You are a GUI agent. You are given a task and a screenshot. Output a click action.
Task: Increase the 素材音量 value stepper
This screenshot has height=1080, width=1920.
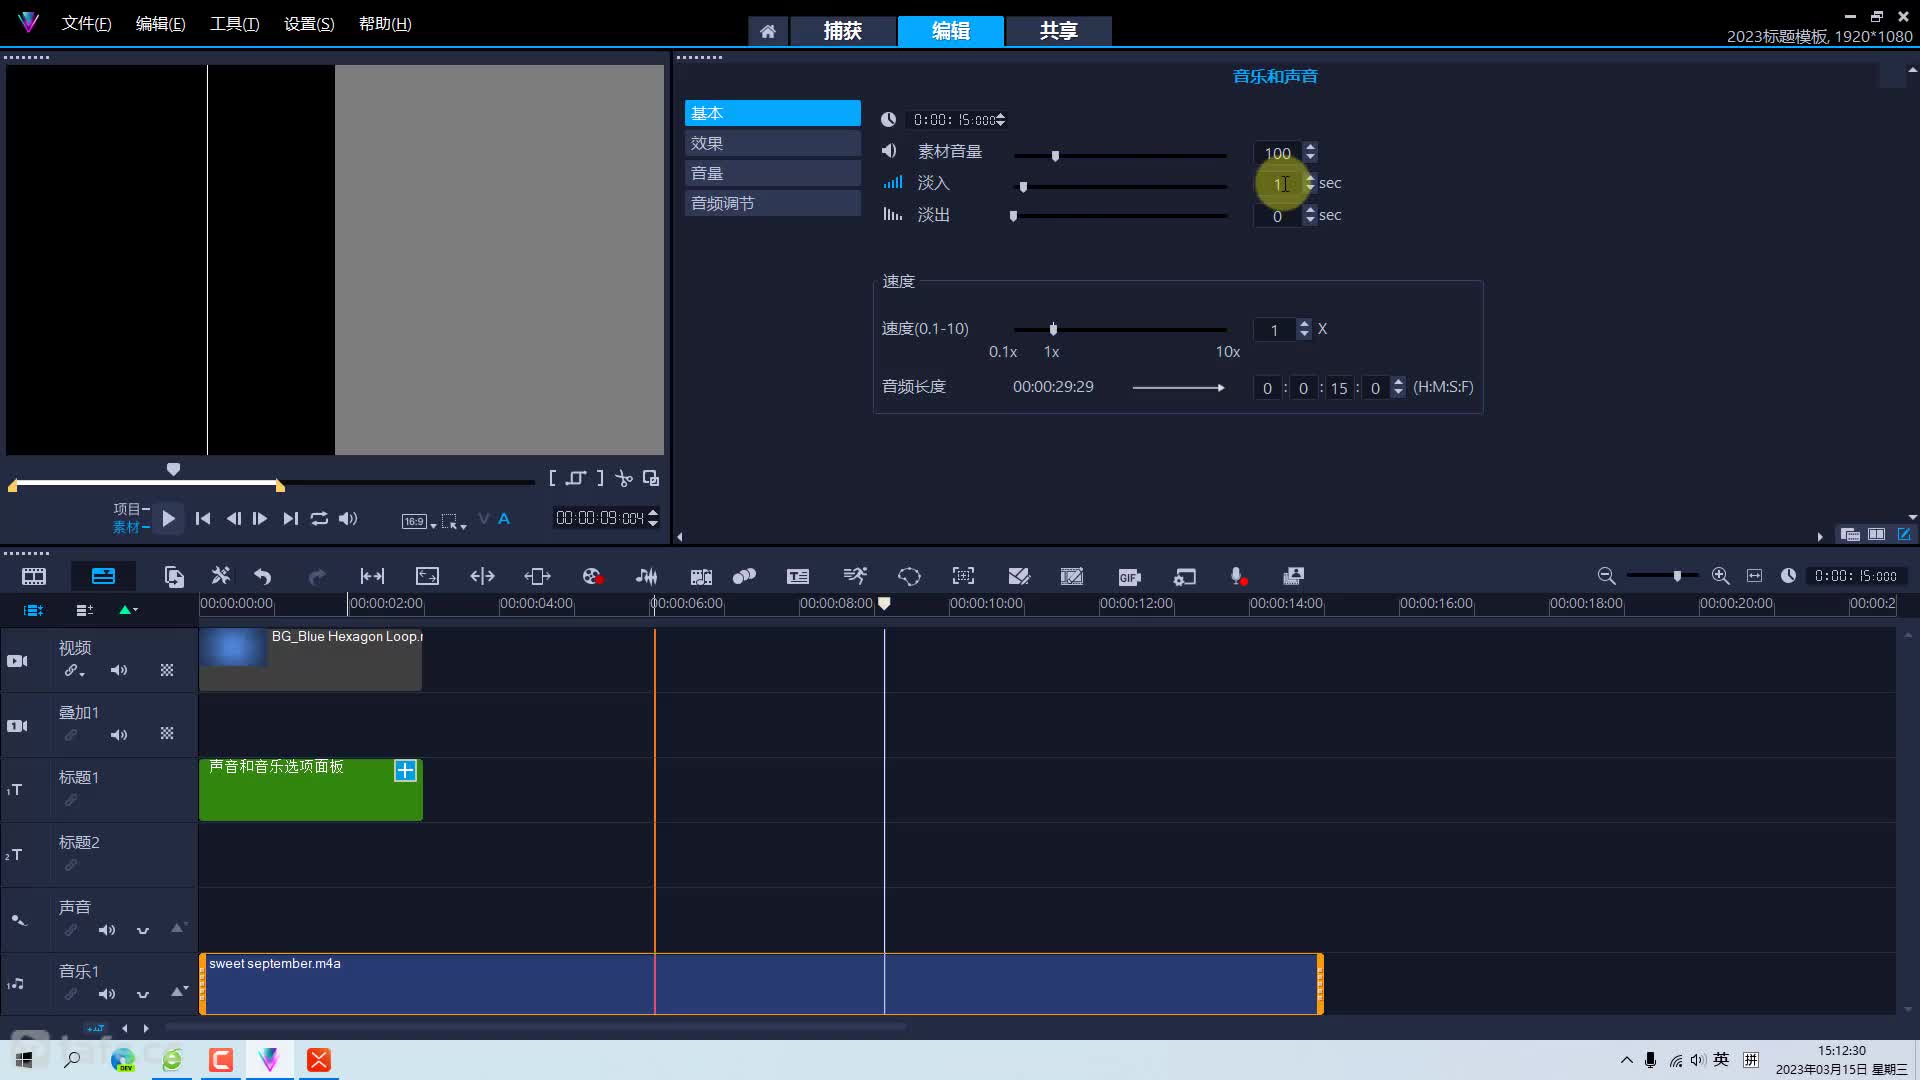point(1310,147)
